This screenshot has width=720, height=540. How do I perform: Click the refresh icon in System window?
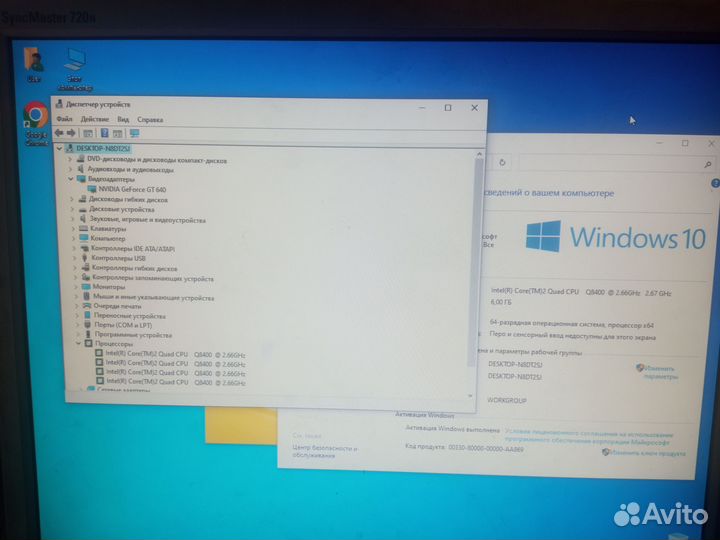pos(502,162)
